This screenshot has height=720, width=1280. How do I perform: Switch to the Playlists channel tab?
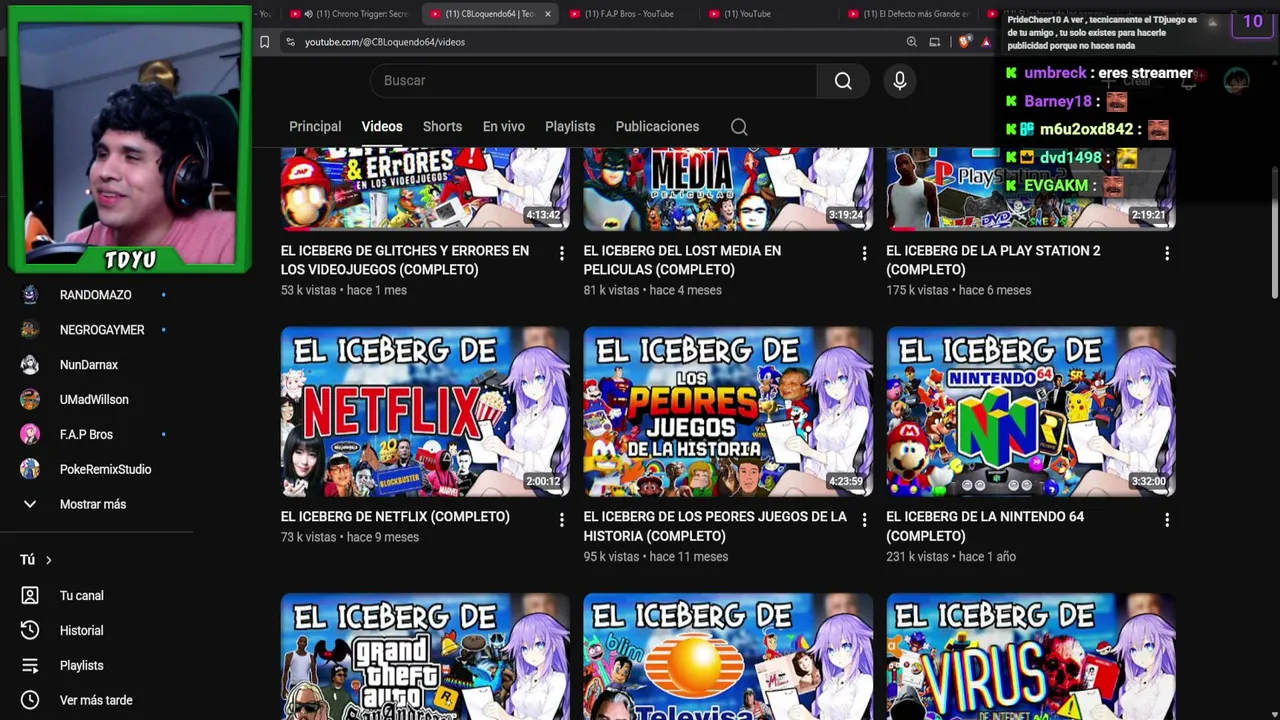570,127
